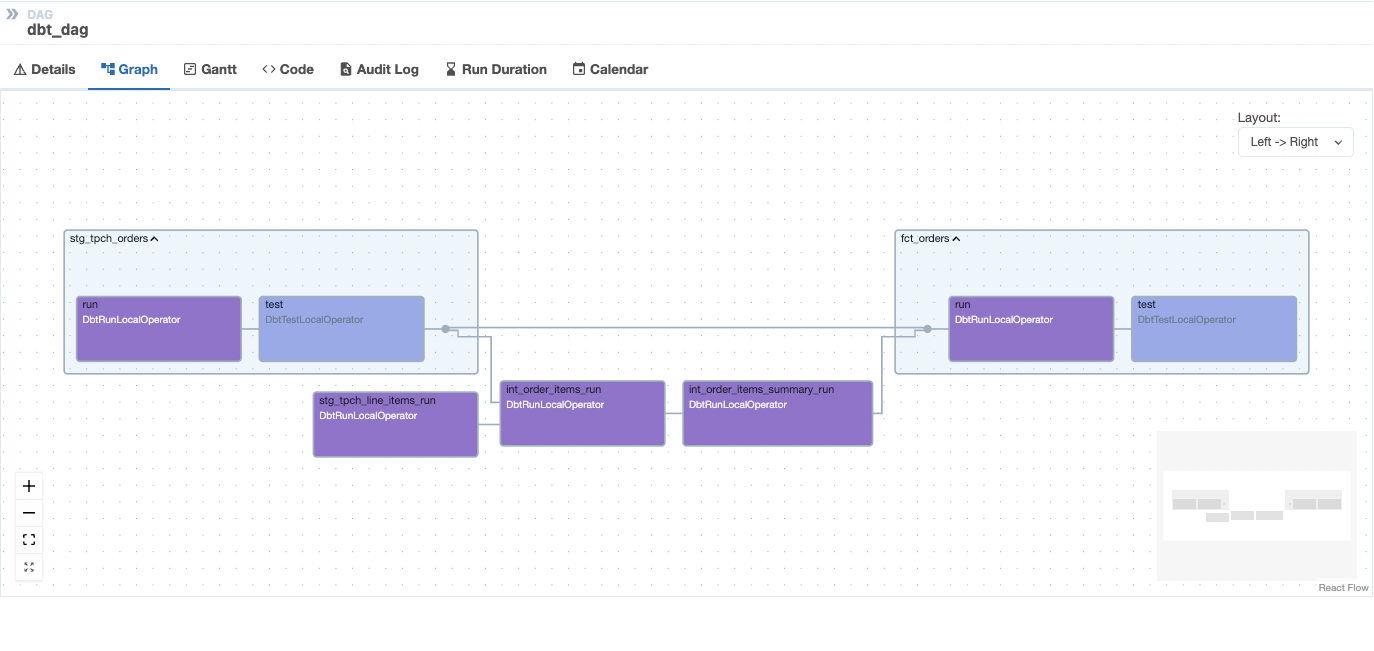Fit the graph to the viewport
The width and height of the screenshot is (1374, 651).
[x=28, y=539]
